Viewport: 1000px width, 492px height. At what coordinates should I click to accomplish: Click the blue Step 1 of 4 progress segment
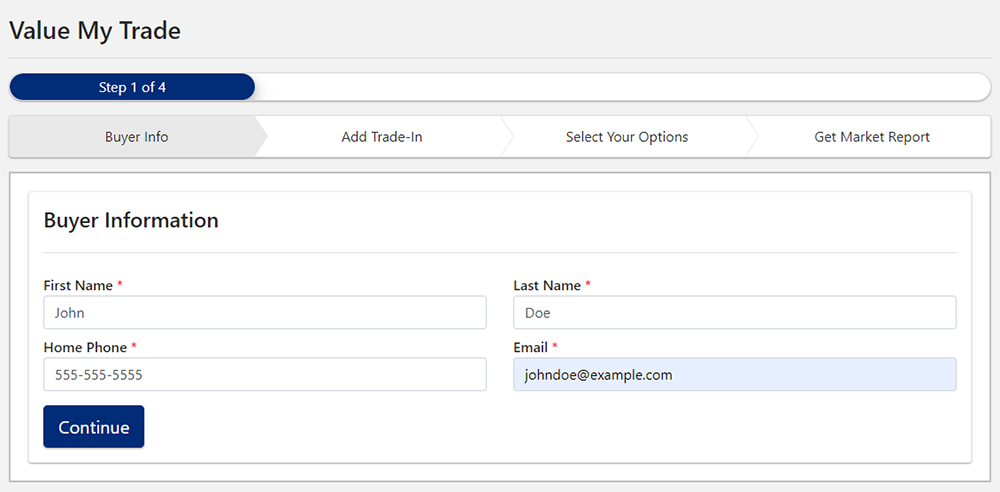tap(132, 88)
